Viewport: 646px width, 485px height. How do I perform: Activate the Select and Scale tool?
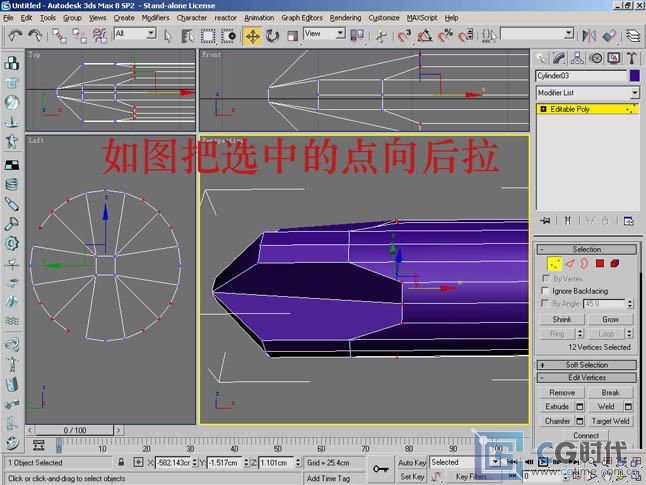(292, 36)
